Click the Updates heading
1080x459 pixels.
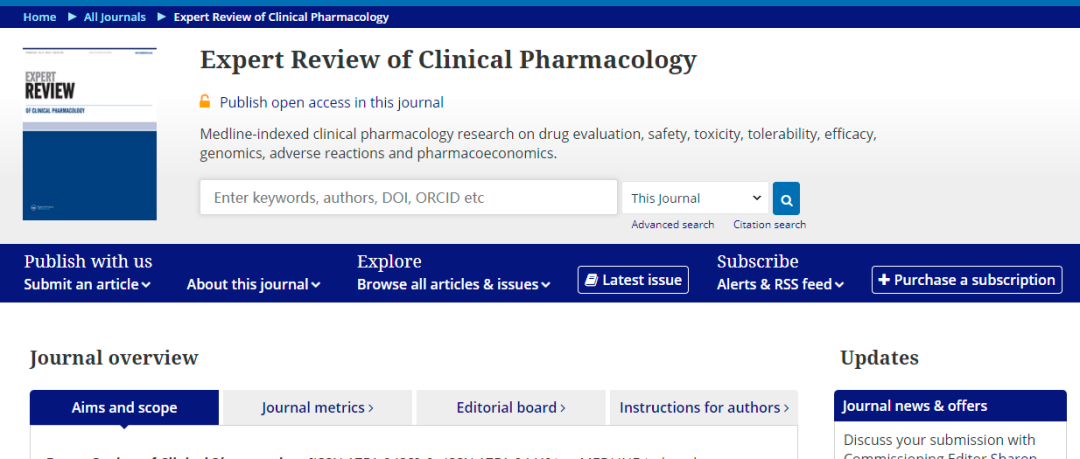coord(879,358)
